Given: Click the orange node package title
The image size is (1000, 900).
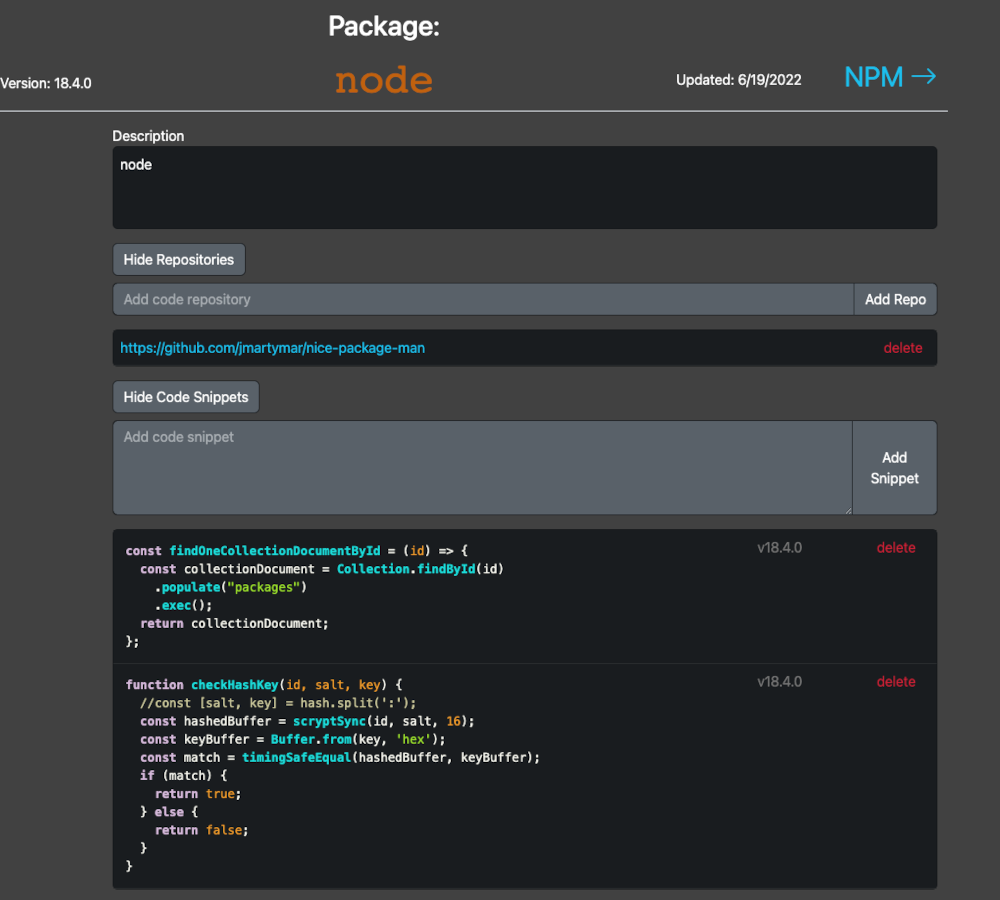Looking at the screenshot, I should (x=384, y=80).
